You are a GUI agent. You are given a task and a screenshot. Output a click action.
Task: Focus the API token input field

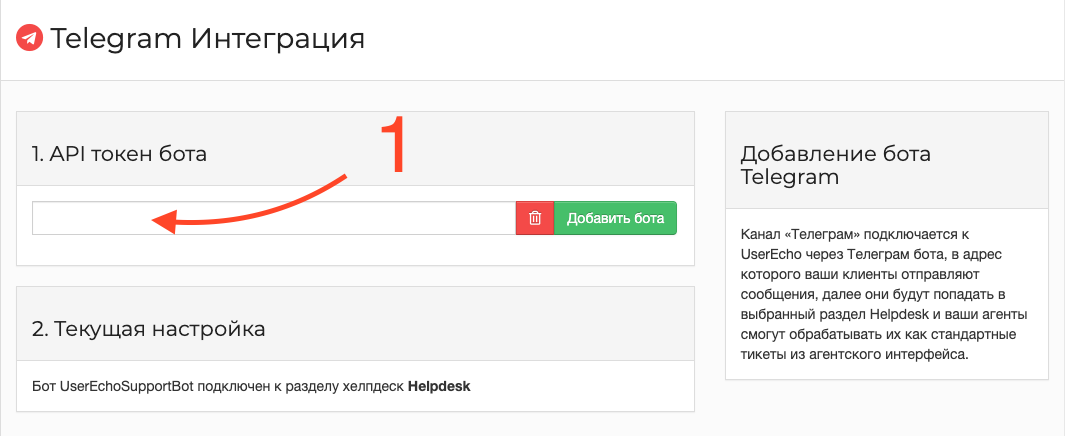(274, 218)
